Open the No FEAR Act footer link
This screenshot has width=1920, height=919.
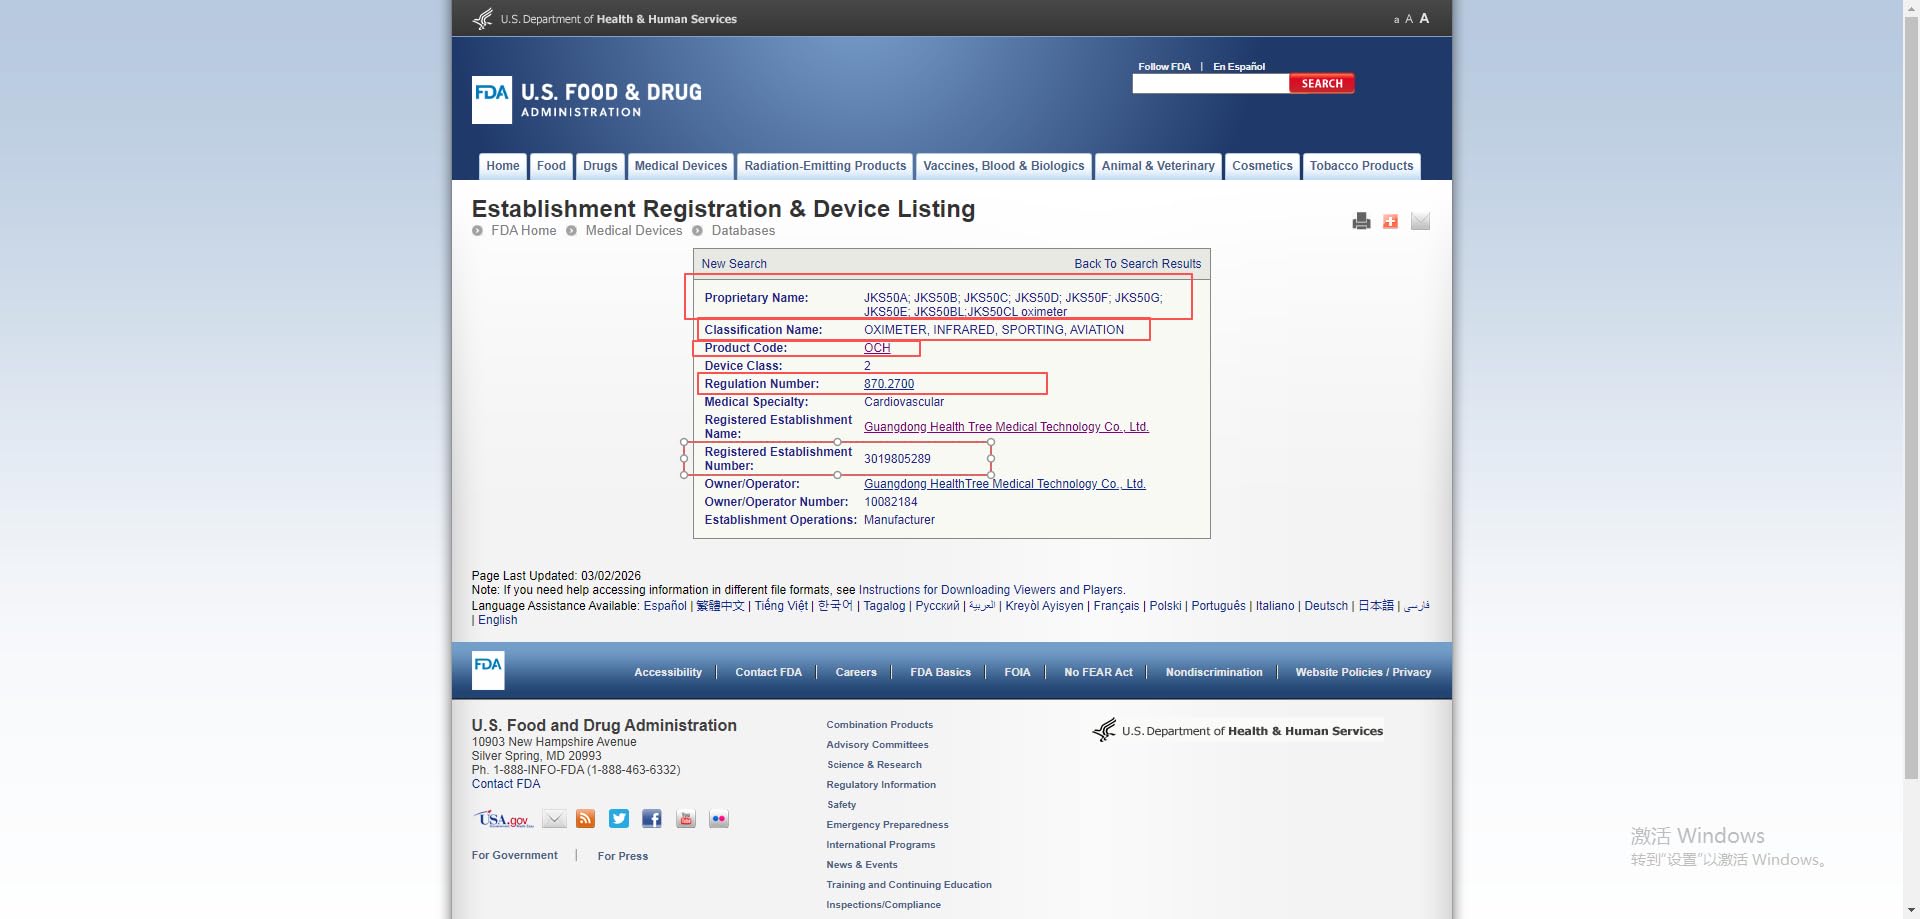pos(1098,672)
